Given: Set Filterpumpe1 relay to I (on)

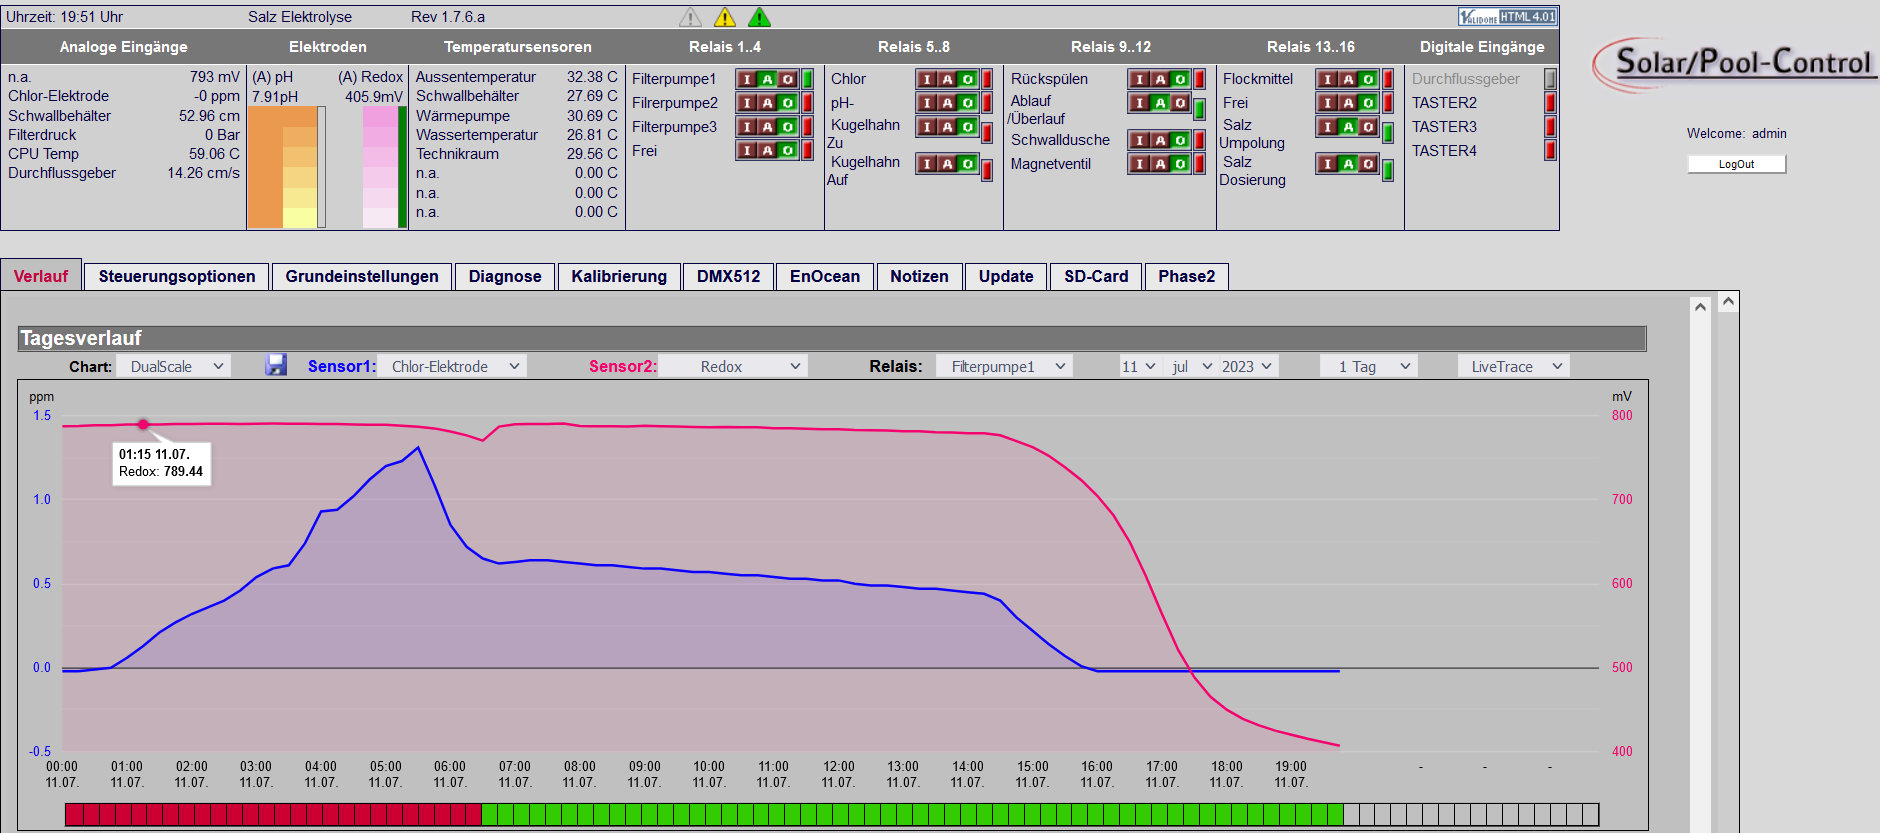Looking at the screenshot, I should point(747,79).
